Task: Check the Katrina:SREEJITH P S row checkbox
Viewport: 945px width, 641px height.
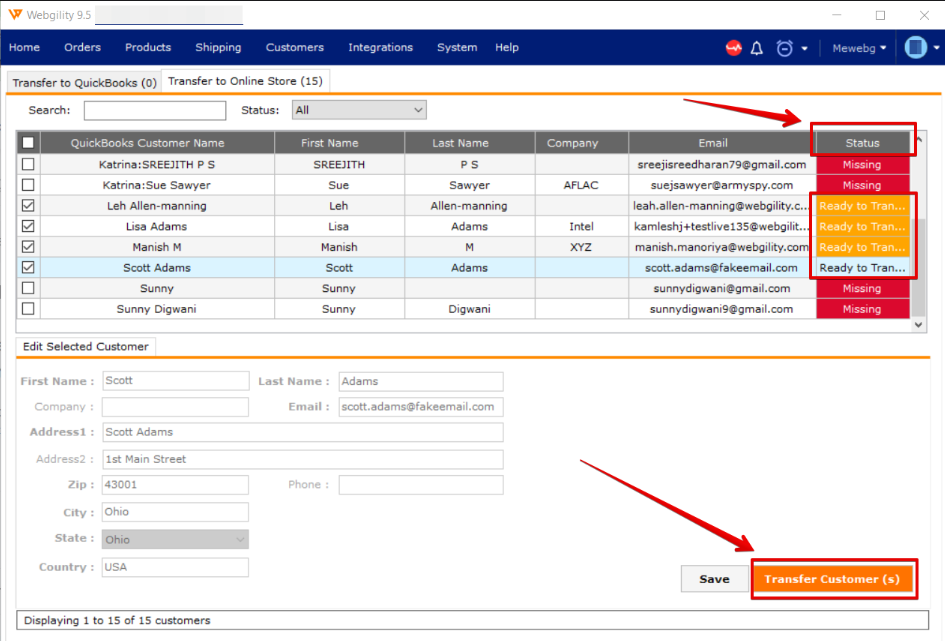Action: click(28, 164)
